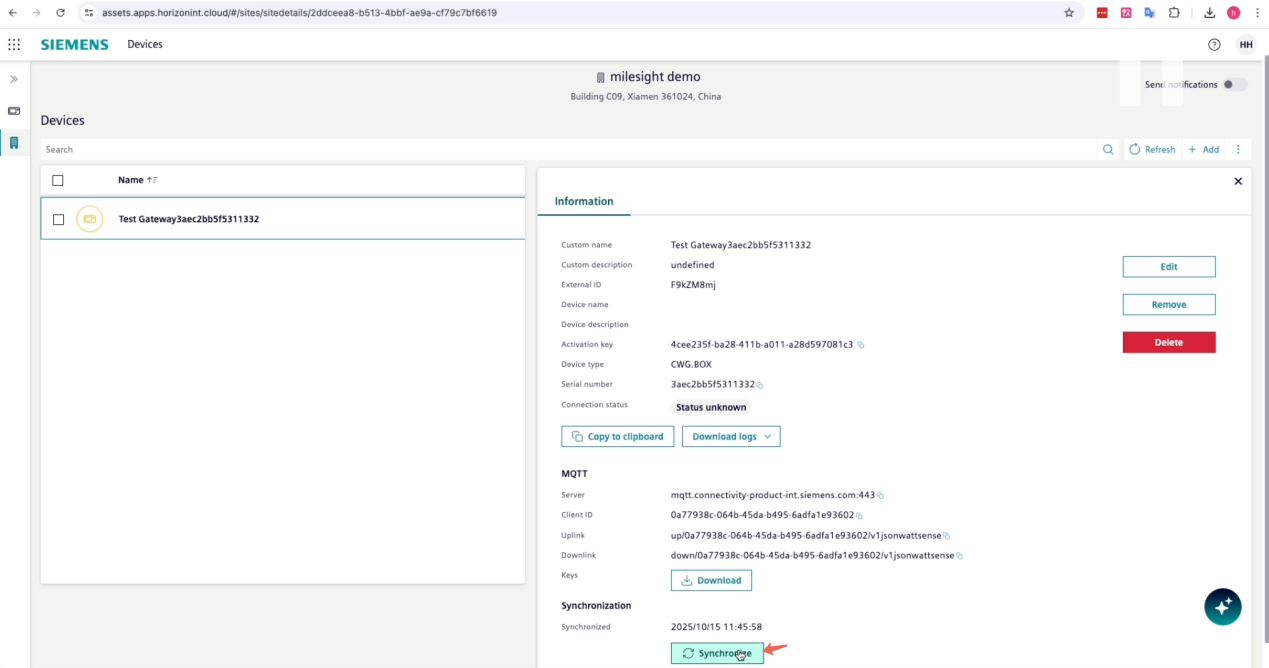Click the Edit button

pyautogui.click(x=1169, y=267)
